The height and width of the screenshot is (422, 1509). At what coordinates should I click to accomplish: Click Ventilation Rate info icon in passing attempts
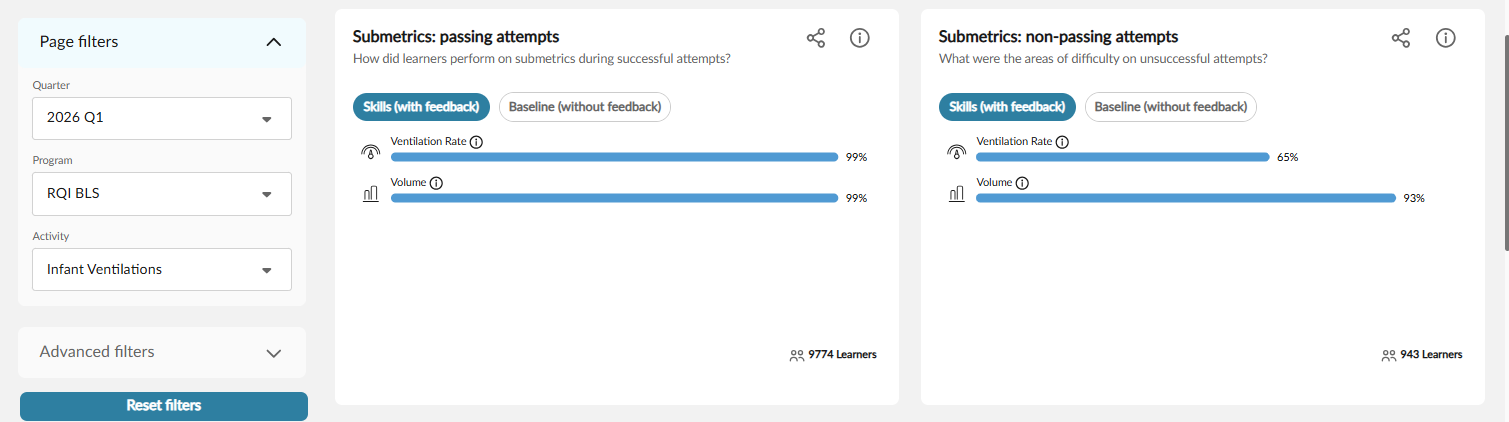point(476,142)
